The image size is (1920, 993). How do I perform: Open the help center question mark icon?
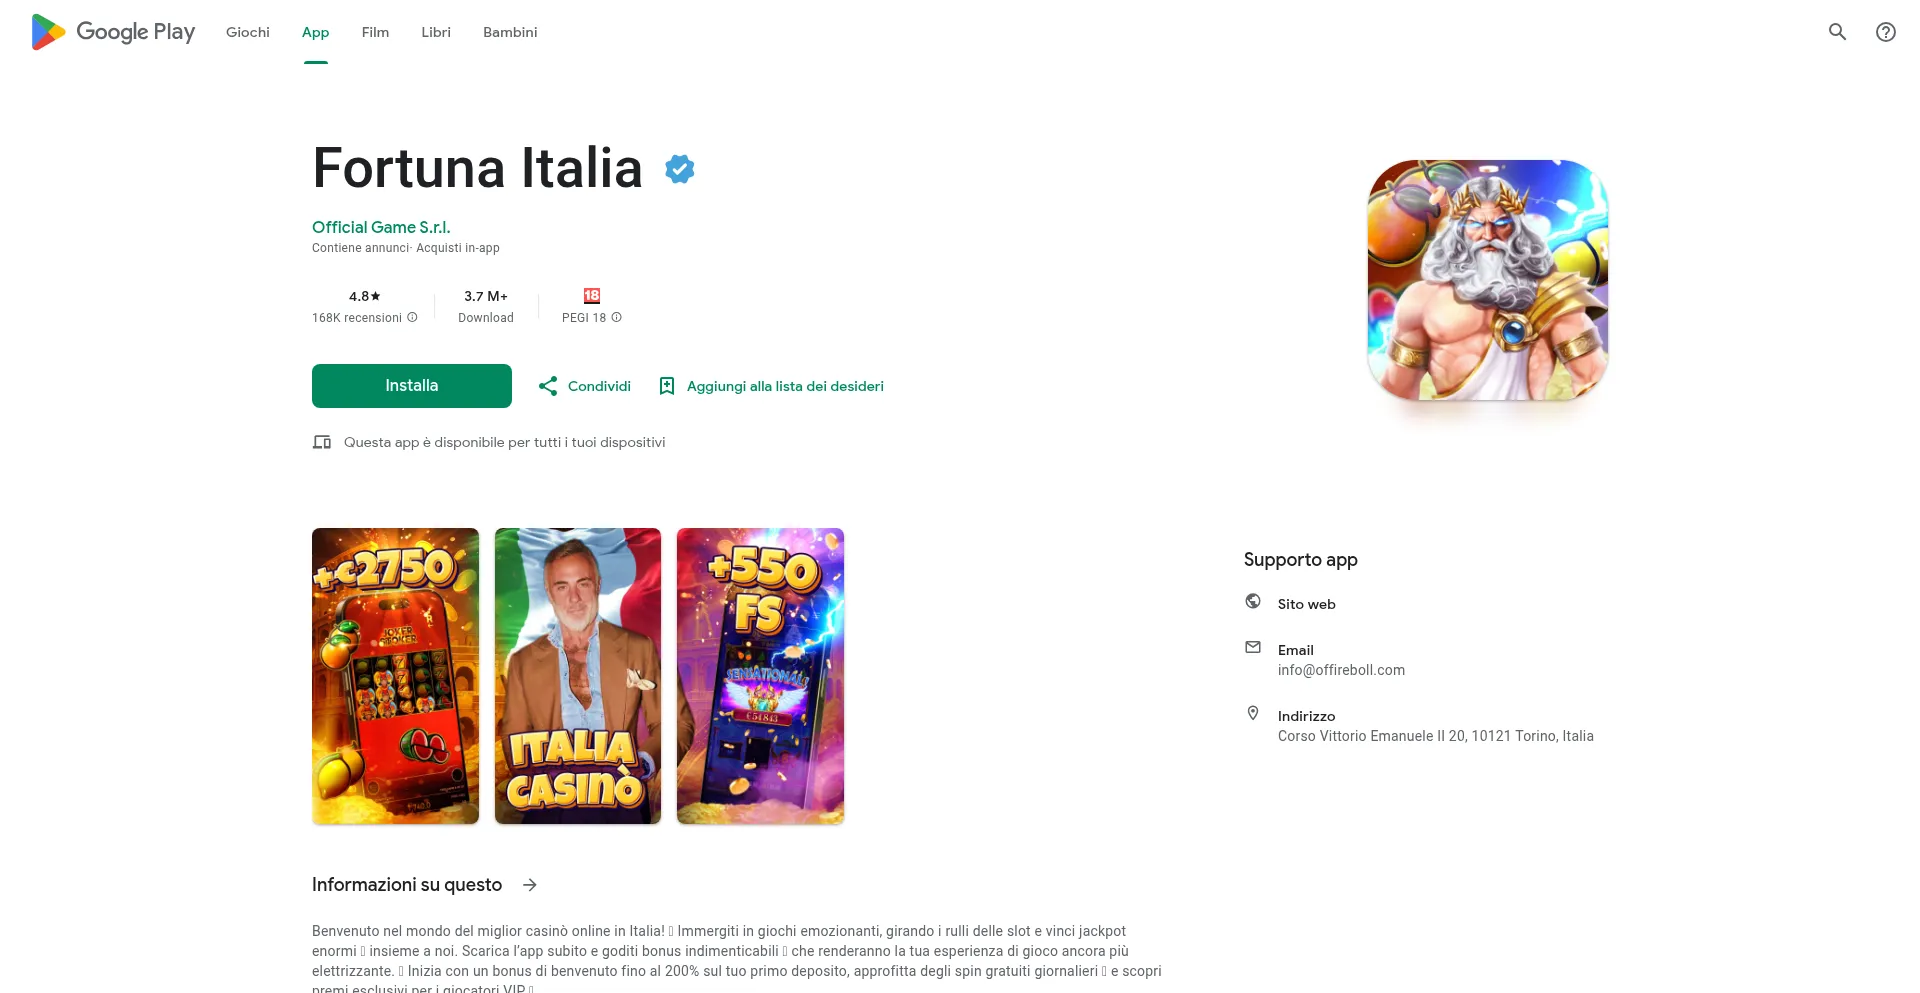1886,32
